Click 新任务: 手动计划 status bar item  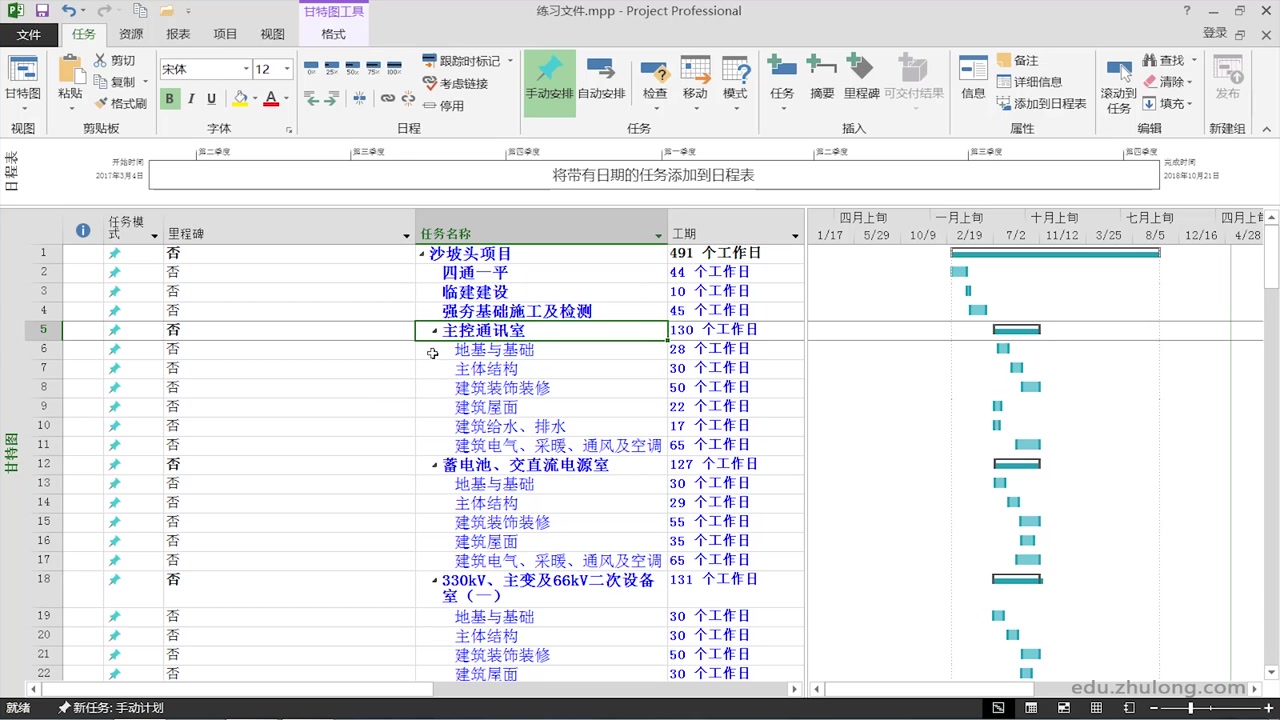[110, 708]
